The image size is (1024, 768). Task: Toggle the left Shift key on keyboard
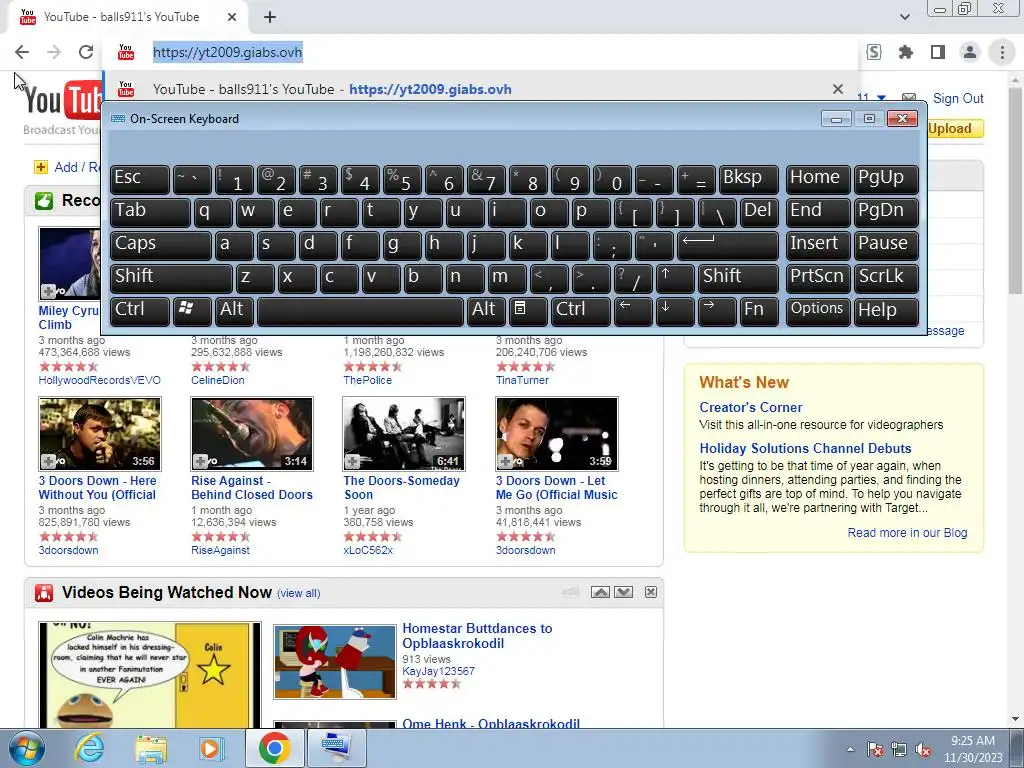[171, 278]
